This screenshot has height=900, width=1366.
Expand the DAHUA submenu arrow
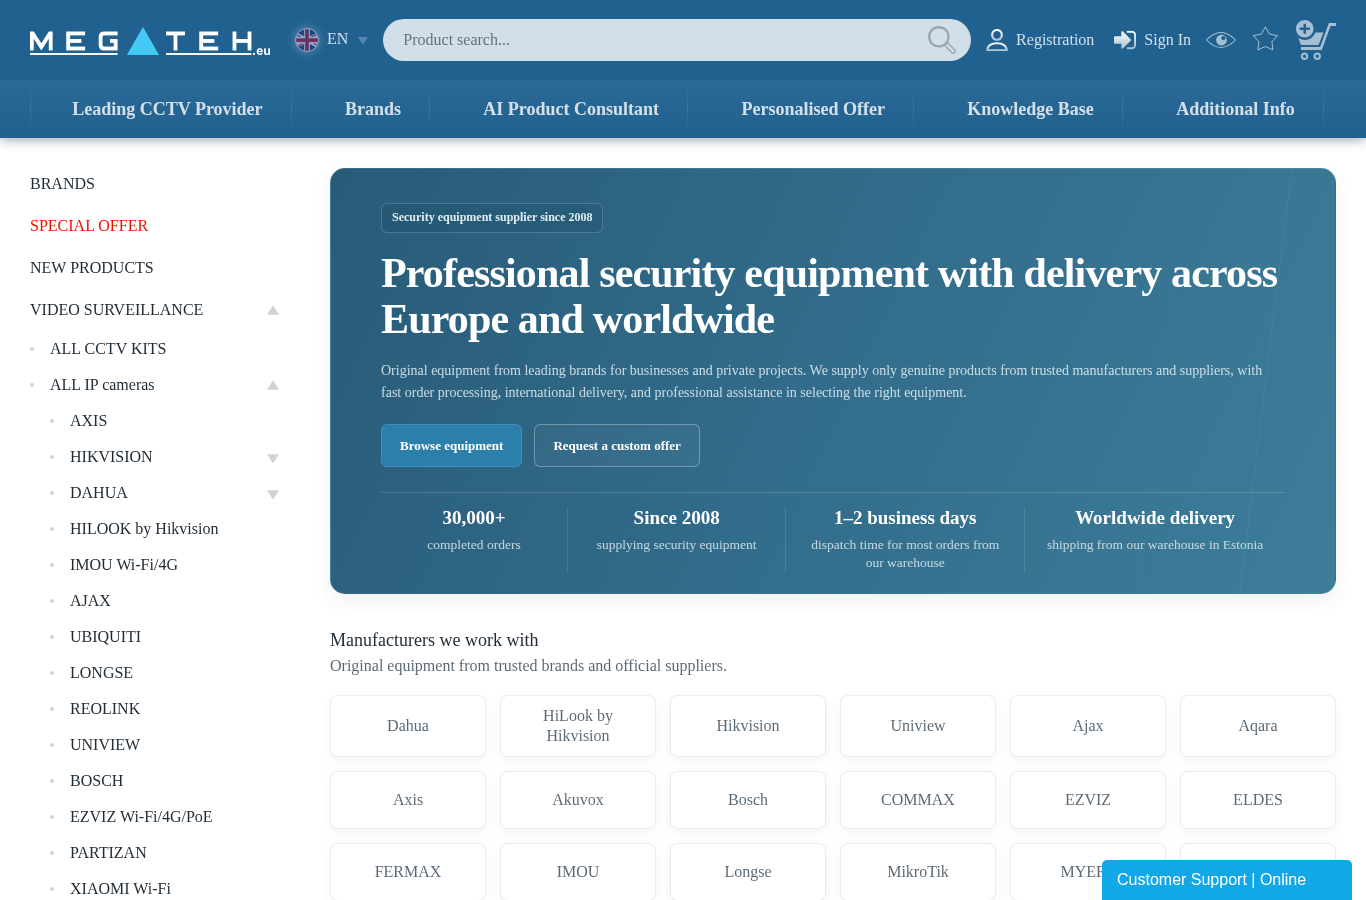click(273, 494)
